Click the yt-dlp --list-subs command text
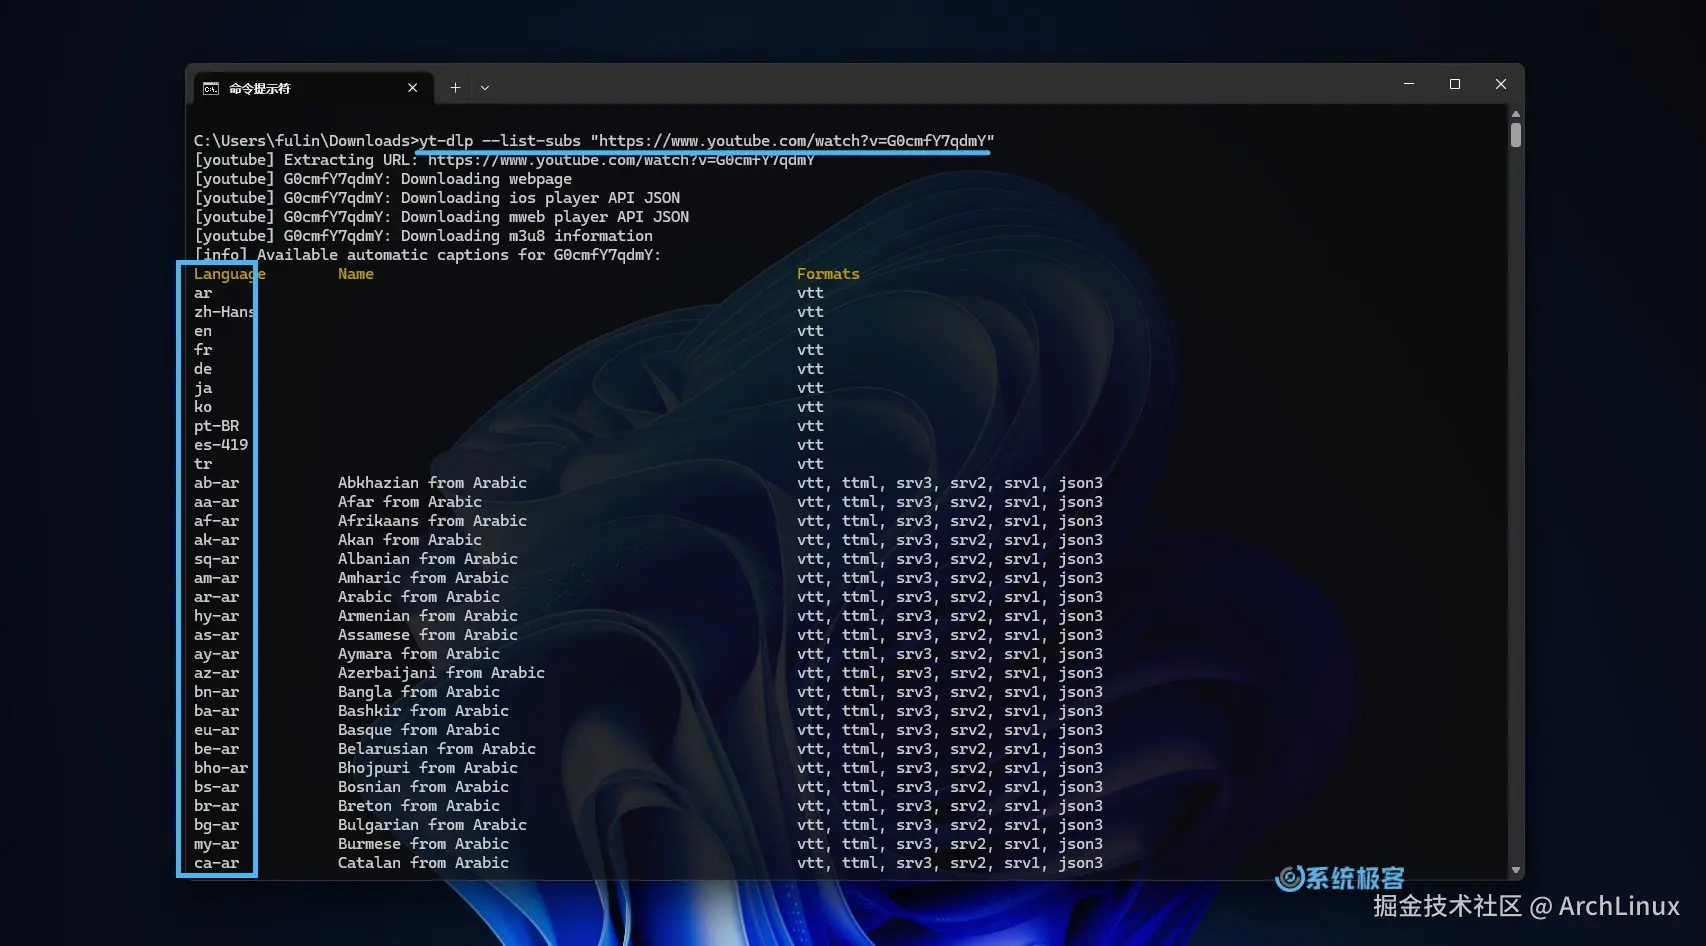 pos(707,141)
